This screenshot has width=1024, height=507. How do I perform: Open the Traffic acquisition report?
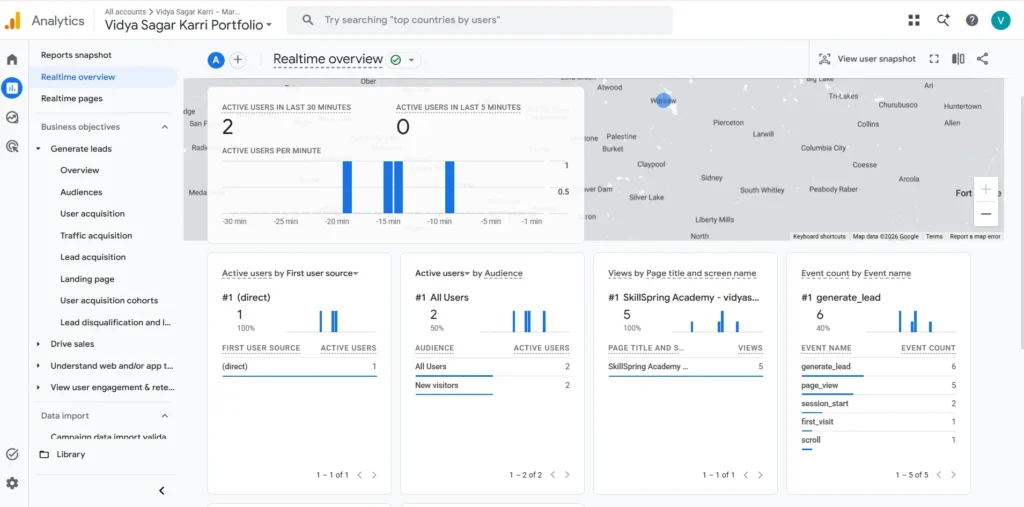pyautogui.click(x=96, y=236)
